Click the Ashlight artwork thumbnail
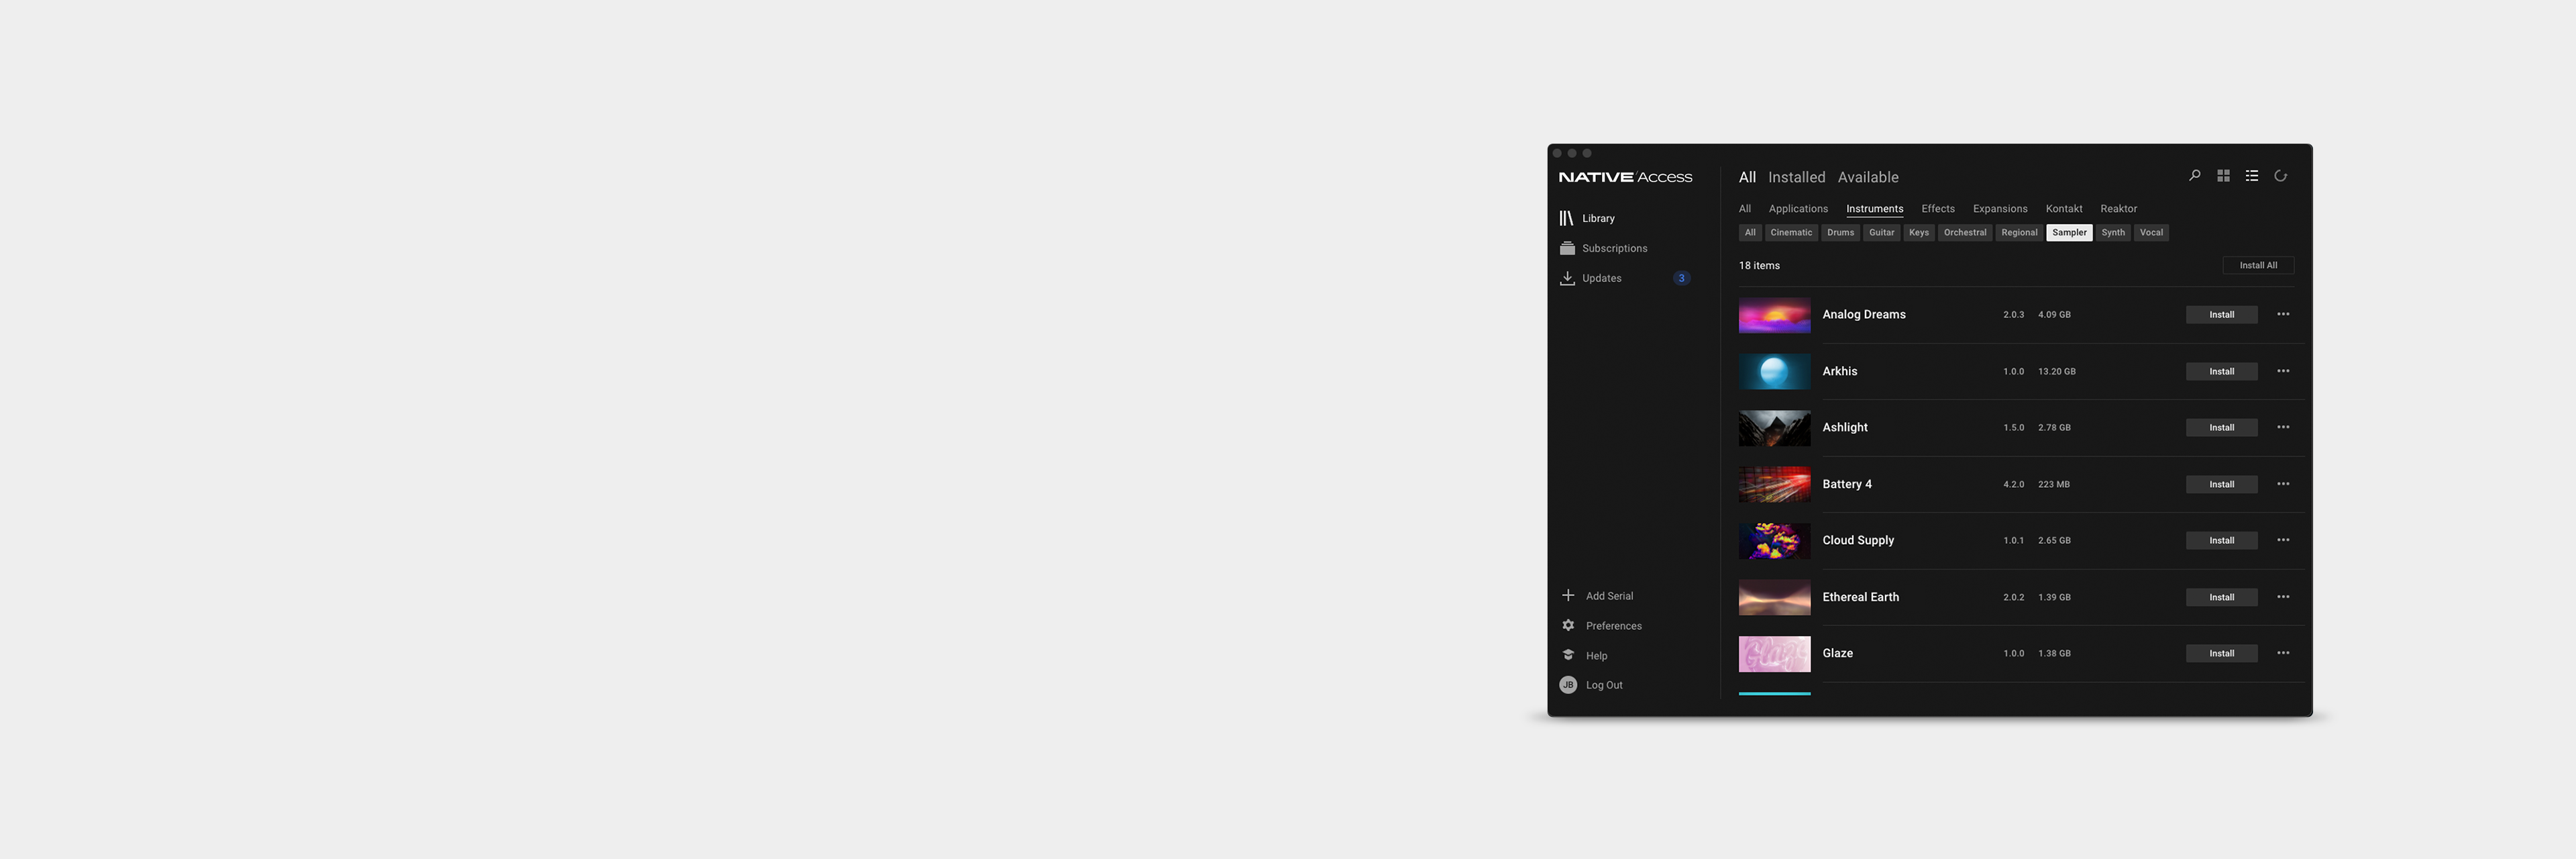The width and height of the screenshot is (2576, 859). point(1774,428)
